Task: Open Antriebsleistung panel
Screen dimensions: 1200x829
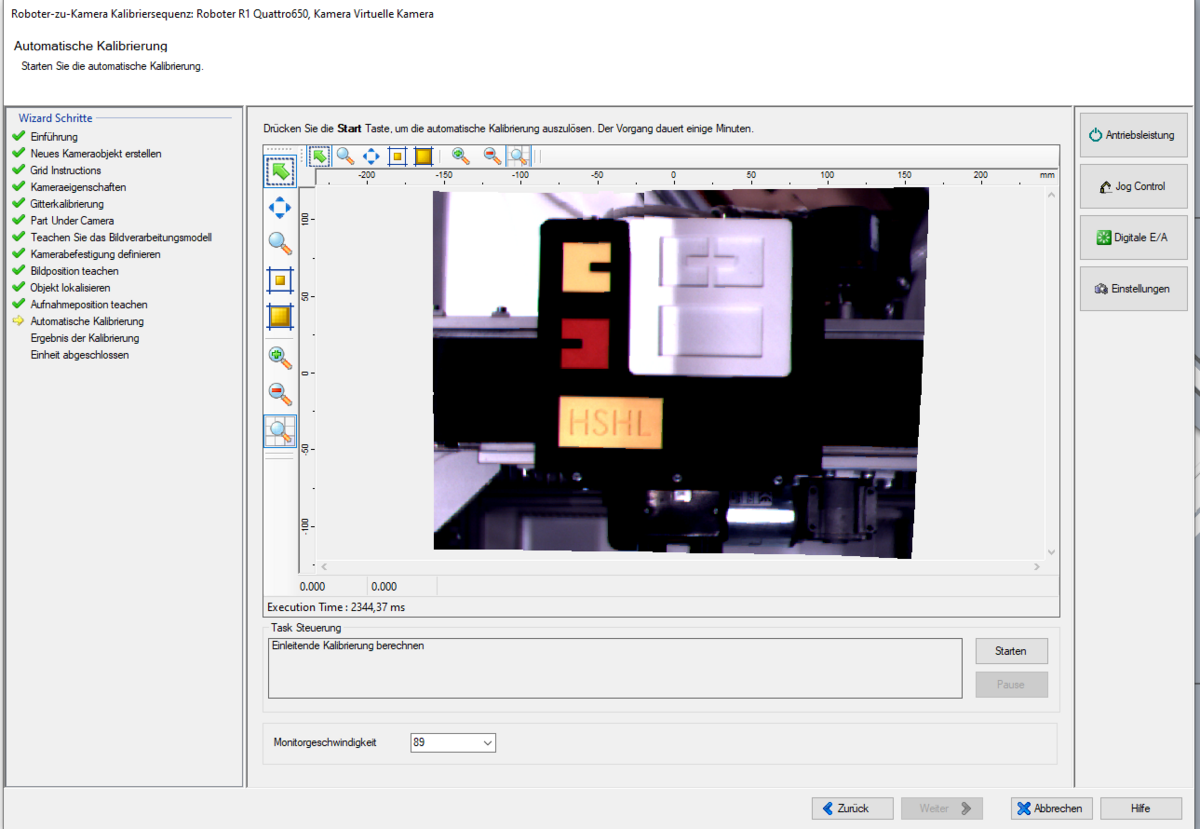Action: coord(1132,135)
